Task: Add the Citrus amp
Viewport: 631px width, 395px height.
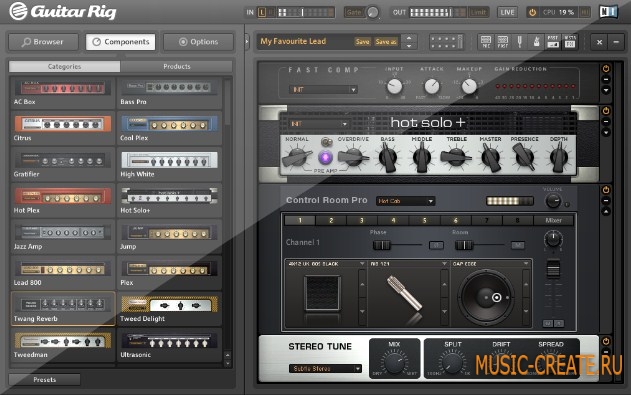Action: pyautogui.click(x=62, y=128)
